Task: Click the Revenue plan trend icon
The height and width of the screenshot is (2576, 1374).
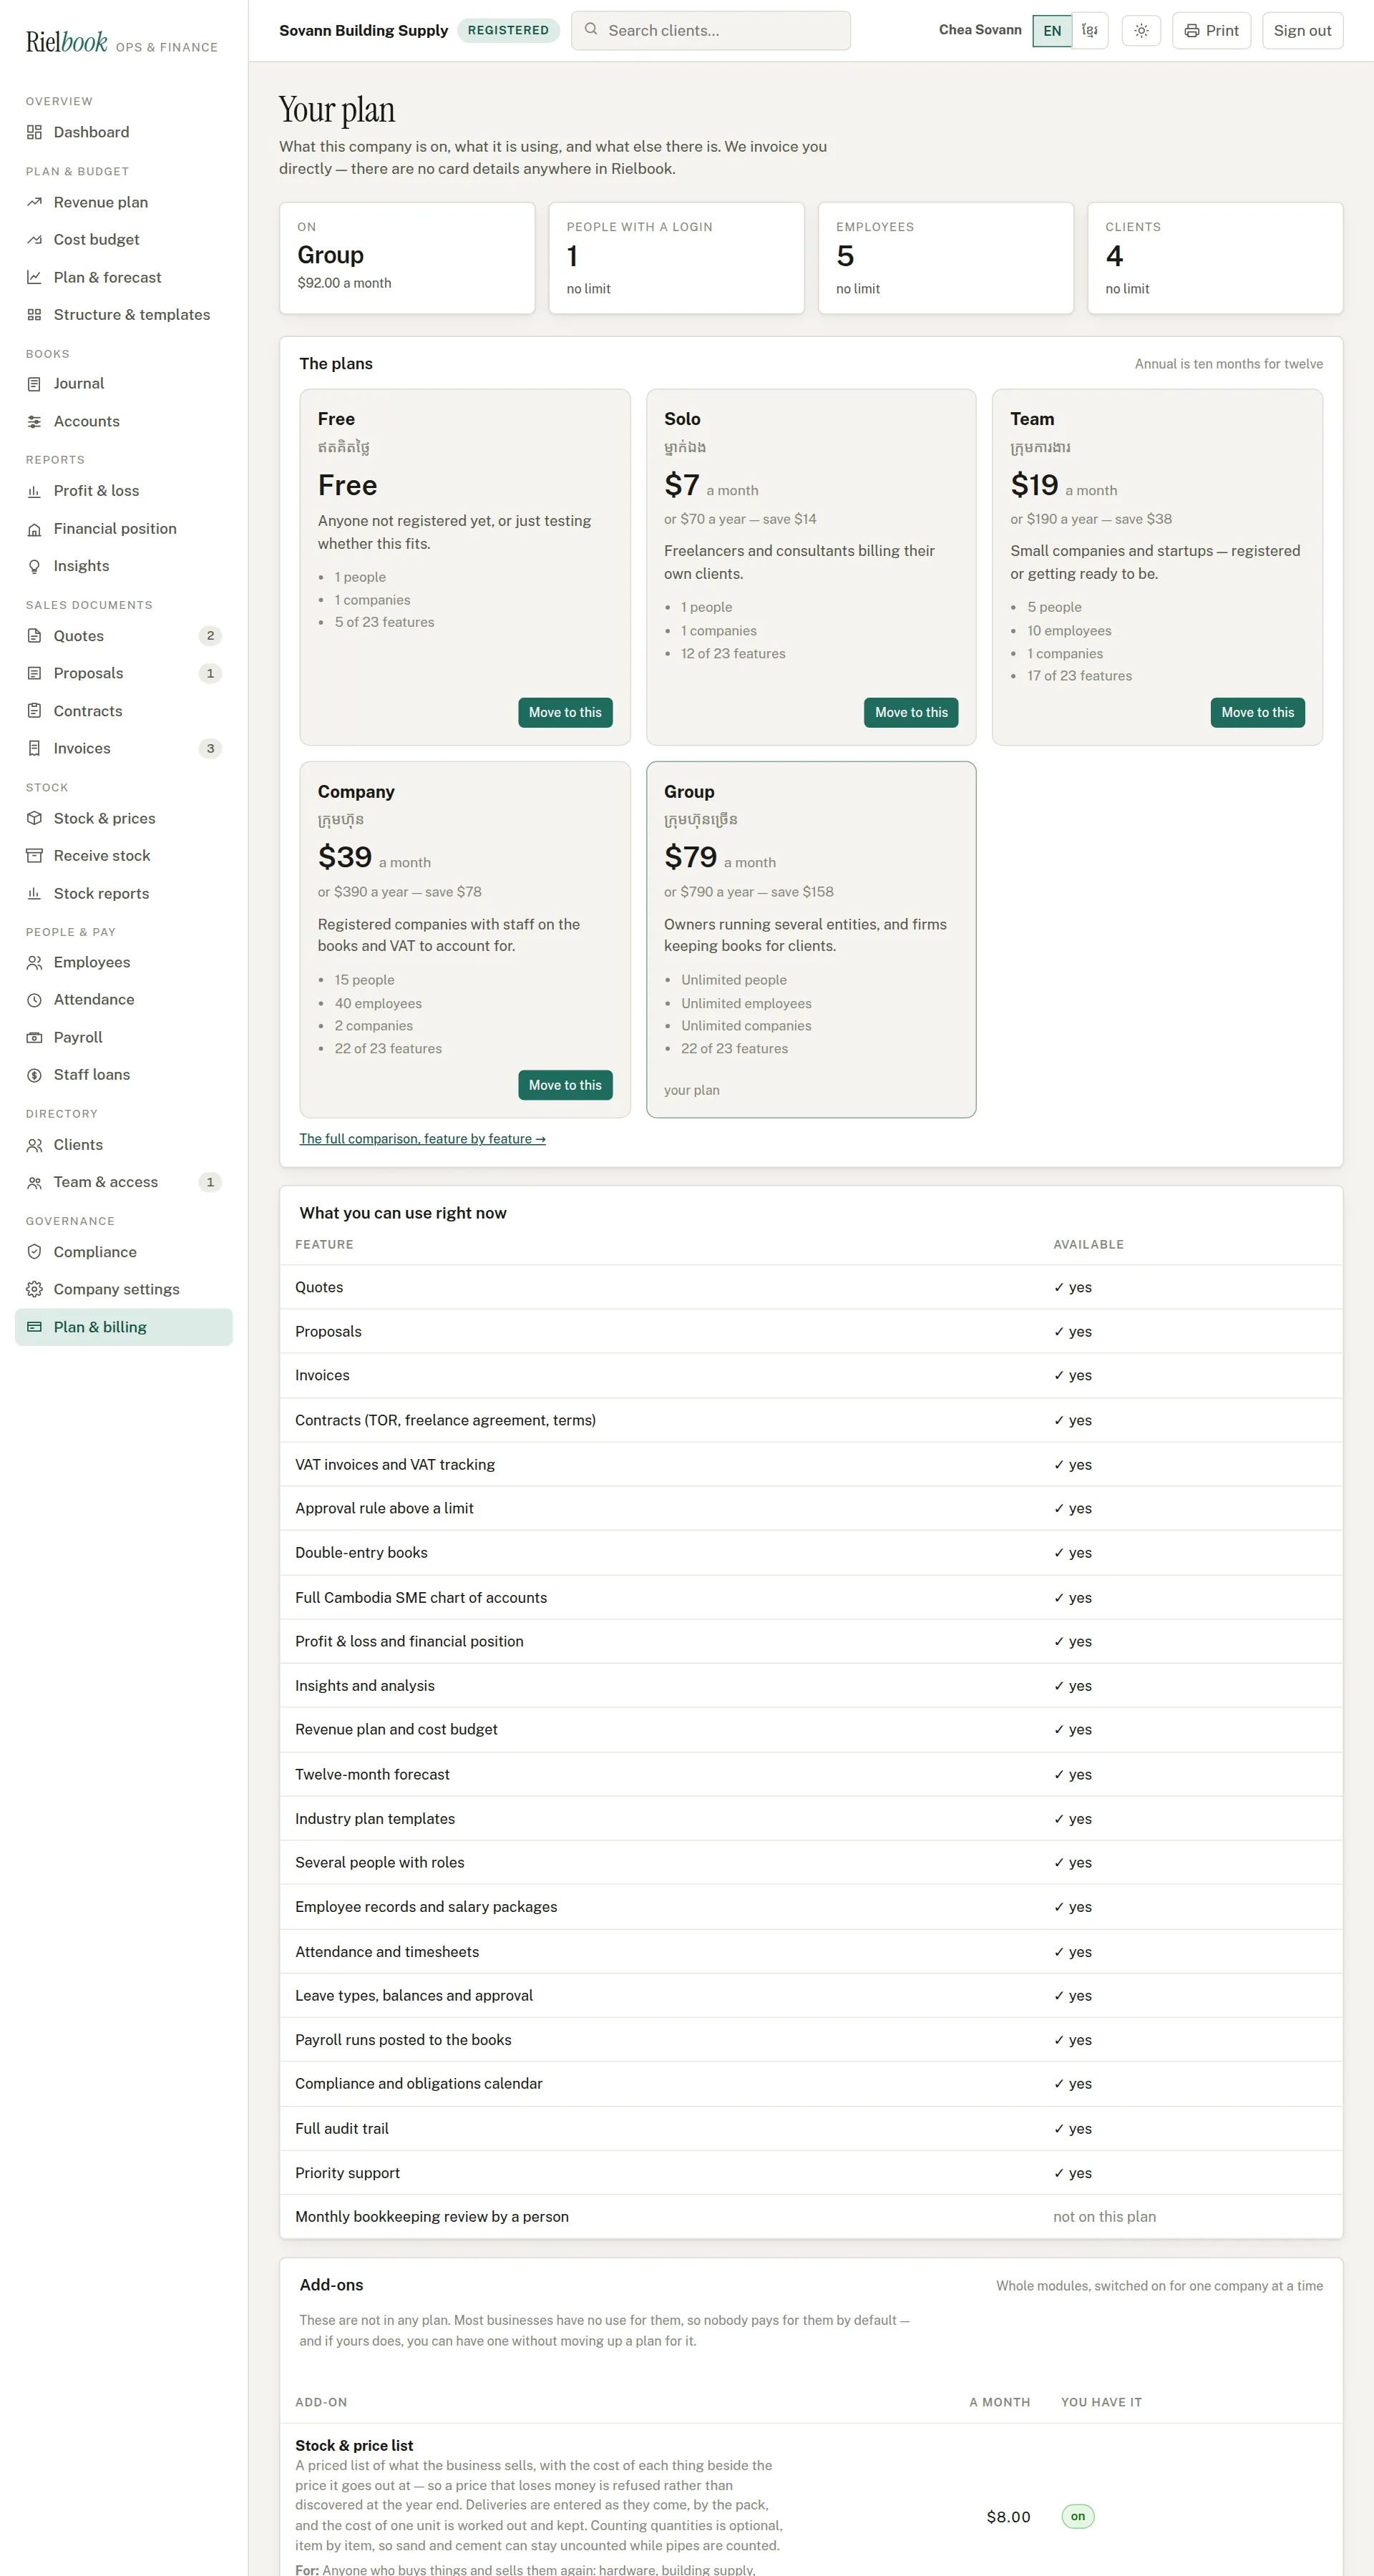Action: (34, 202)
